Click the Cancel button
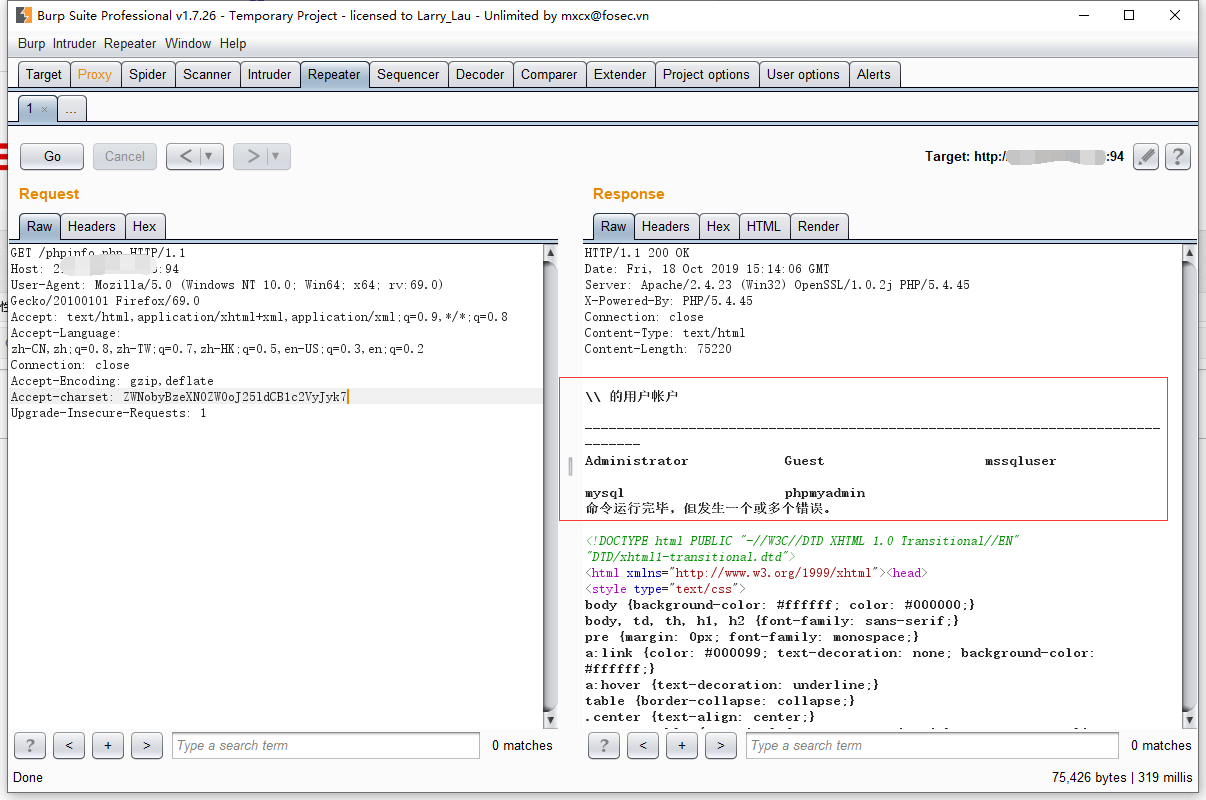Screen dimensions: 1206x800 tap(125, 156)
